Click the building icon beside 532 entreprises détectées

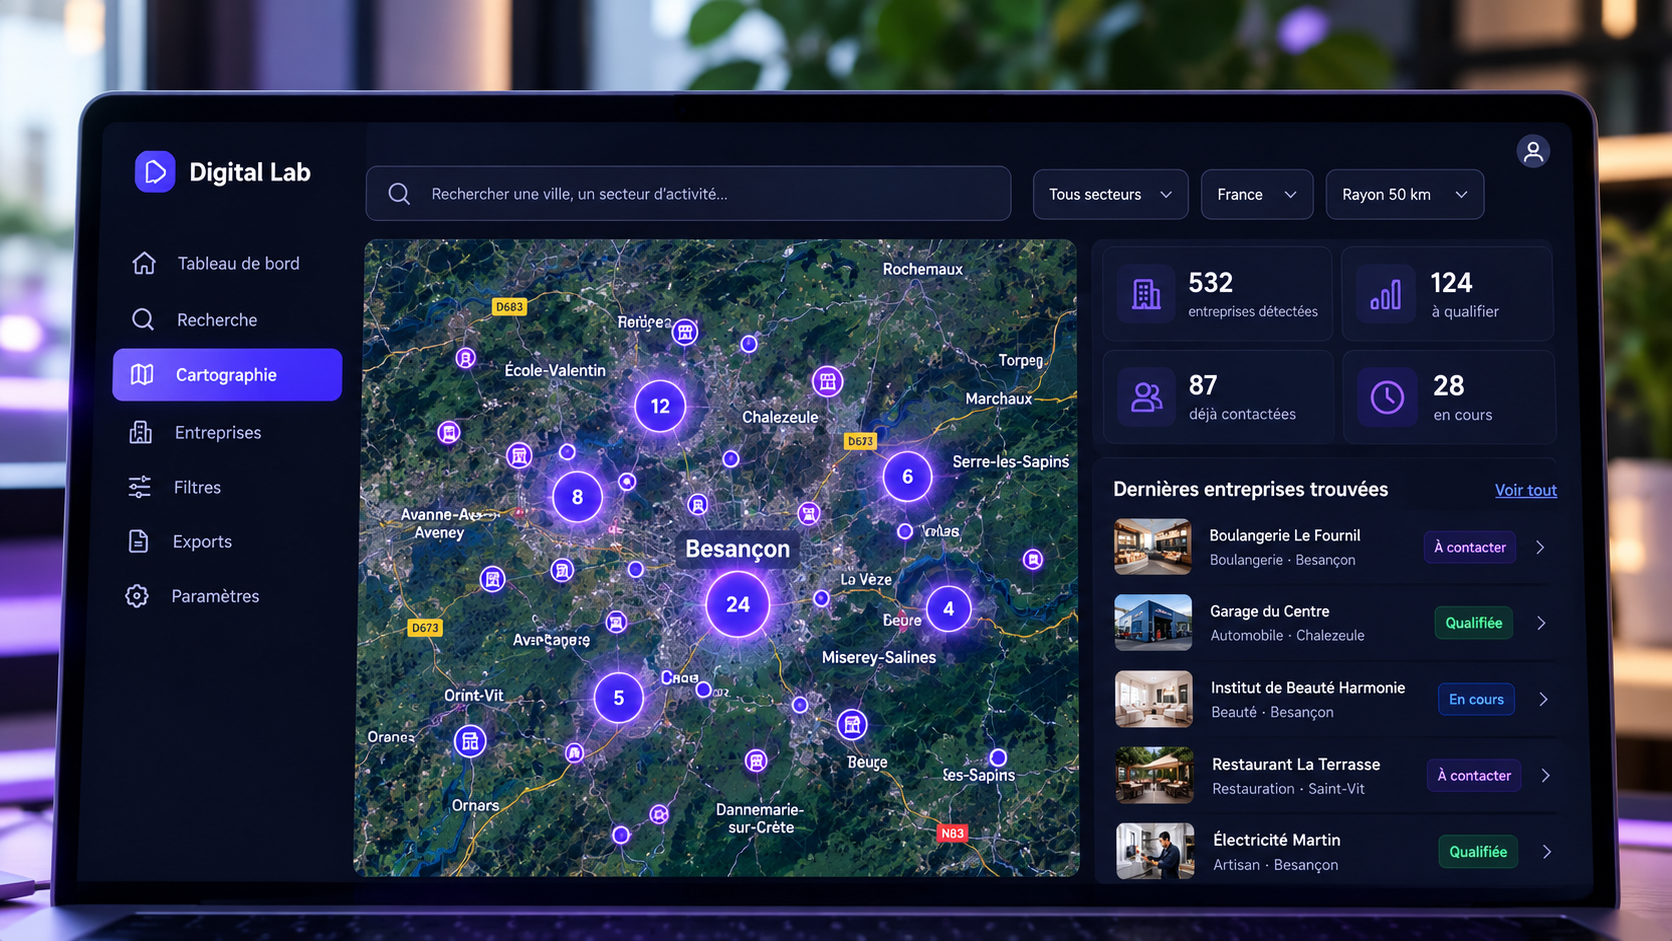[1146, 294]
